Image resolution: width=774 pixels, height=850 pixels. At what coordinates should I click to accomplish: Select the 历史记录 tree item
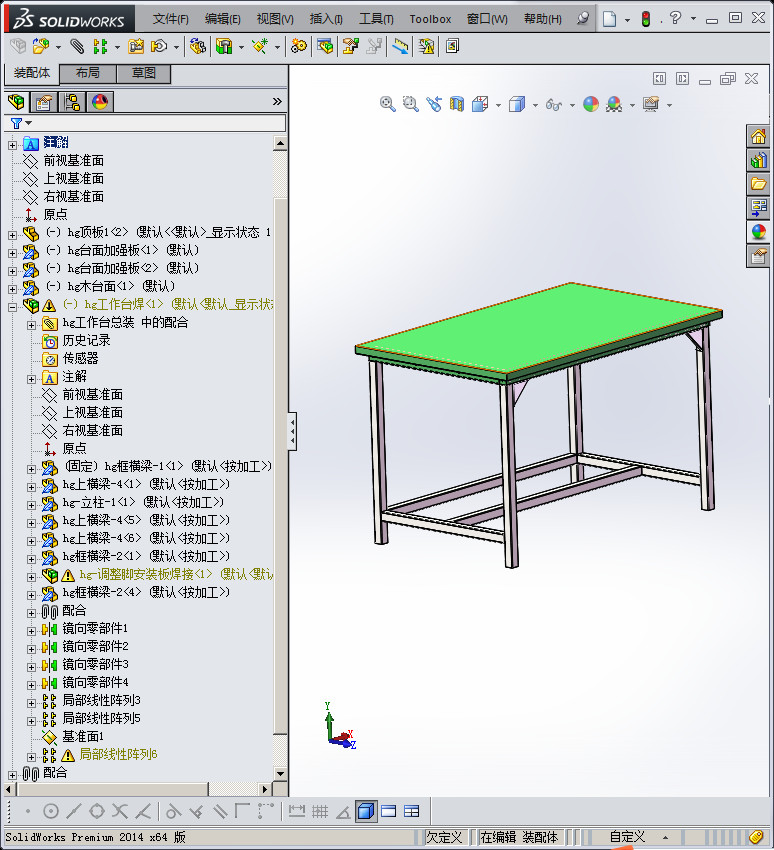tap(86, 340)
